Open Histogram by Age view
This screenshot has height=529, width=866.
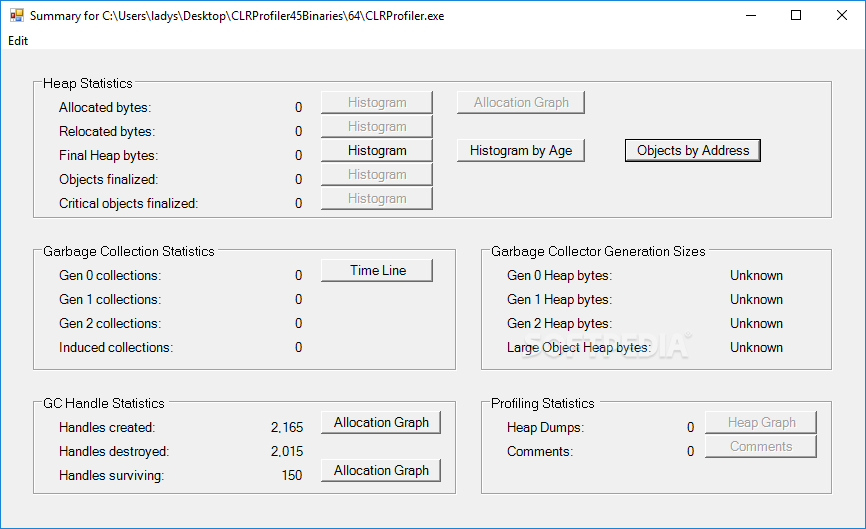click(521, 151)
